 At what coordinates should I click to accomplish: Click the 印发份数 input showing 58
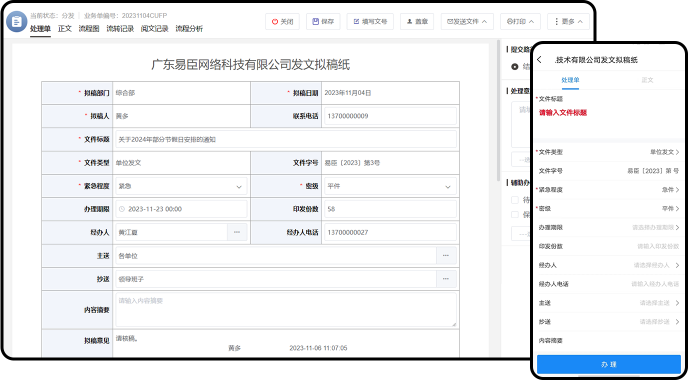coord(390,209)
